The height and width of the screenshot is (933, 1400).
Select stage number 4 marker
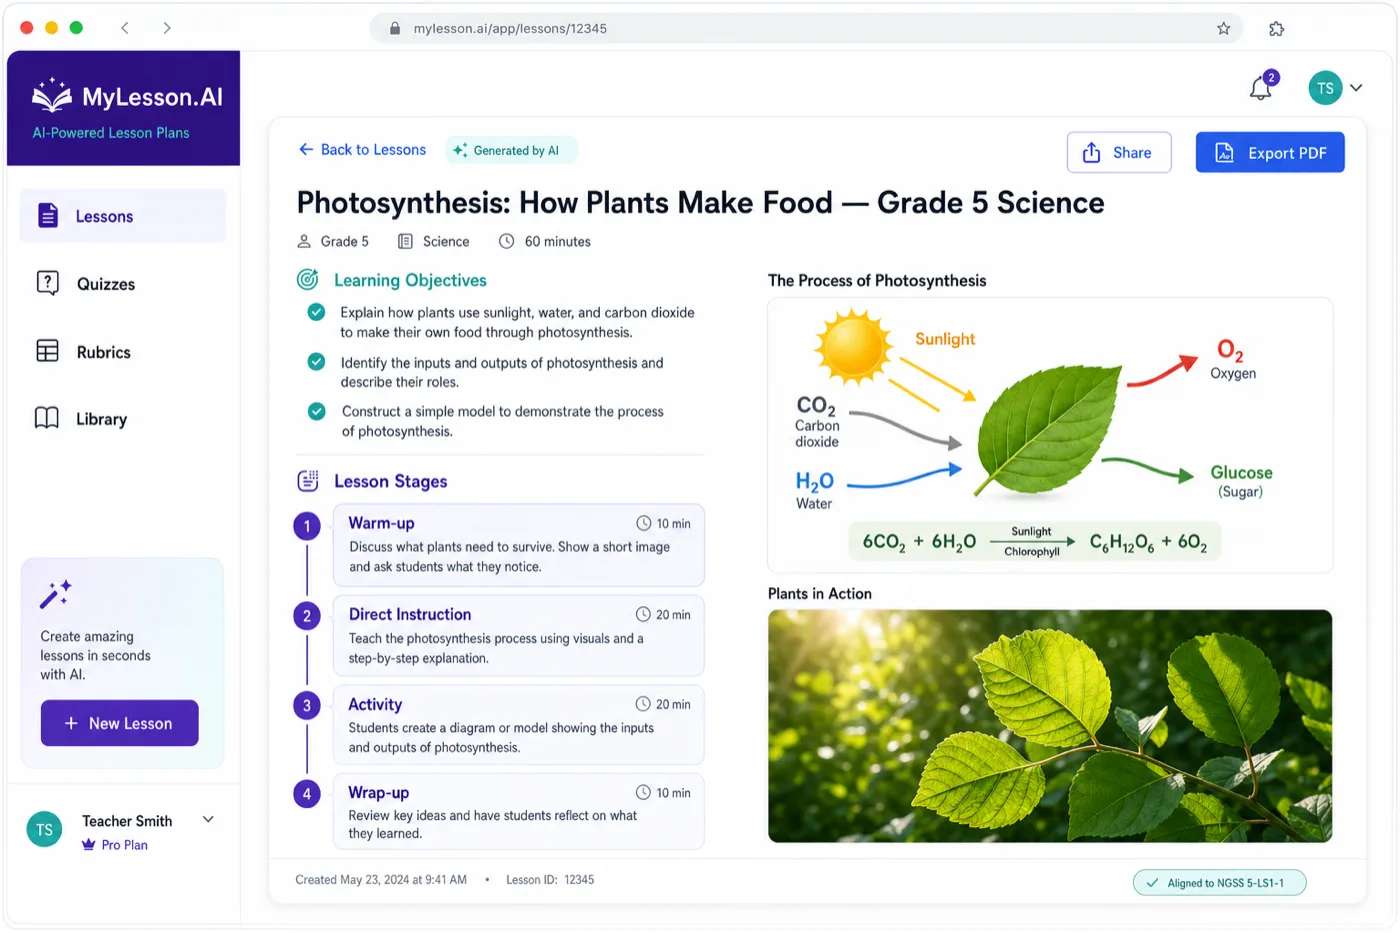307,794
